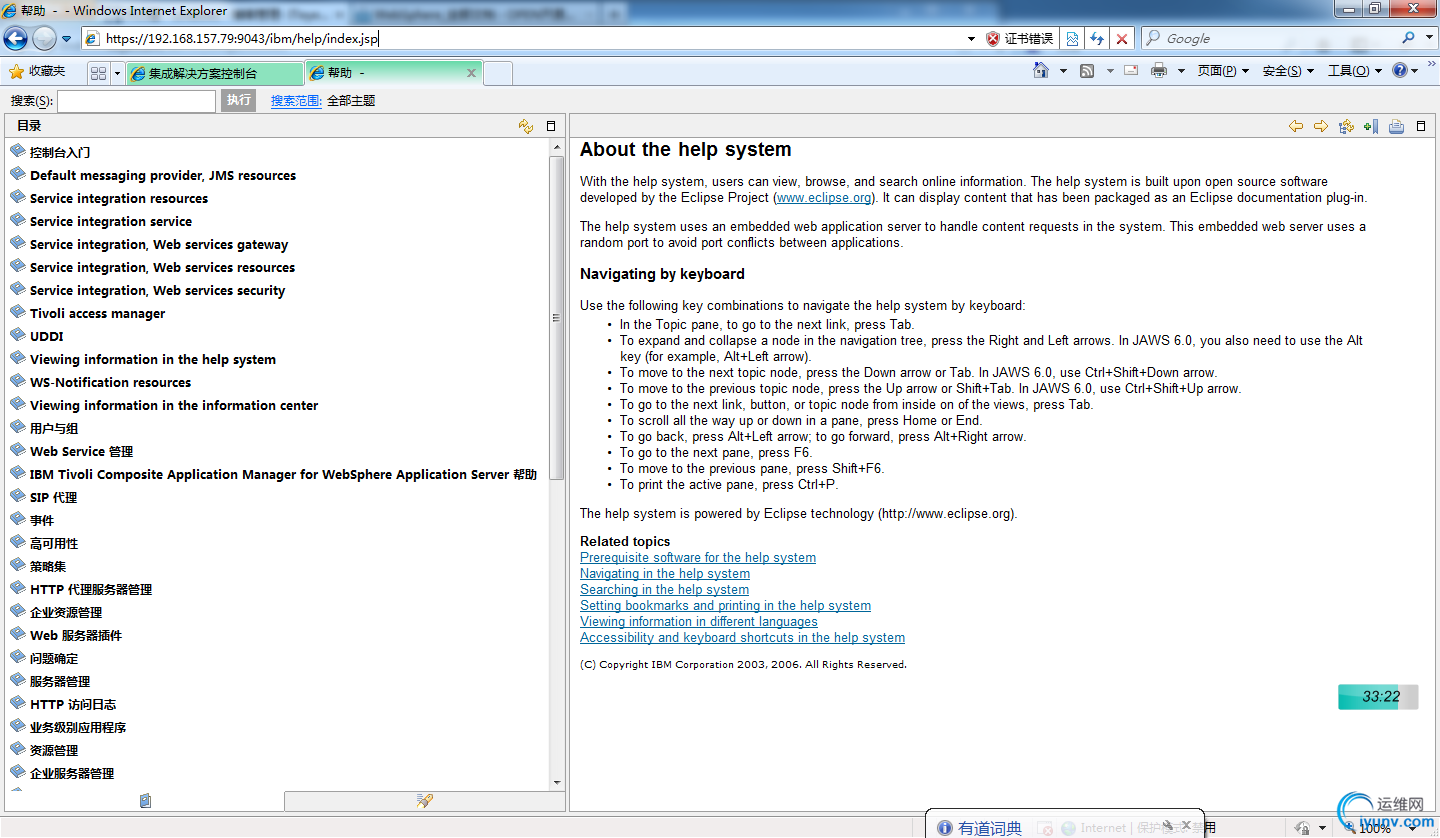Open the Print options dropdown arrow
The image size is (1440, 838).
coord(1181,71)
